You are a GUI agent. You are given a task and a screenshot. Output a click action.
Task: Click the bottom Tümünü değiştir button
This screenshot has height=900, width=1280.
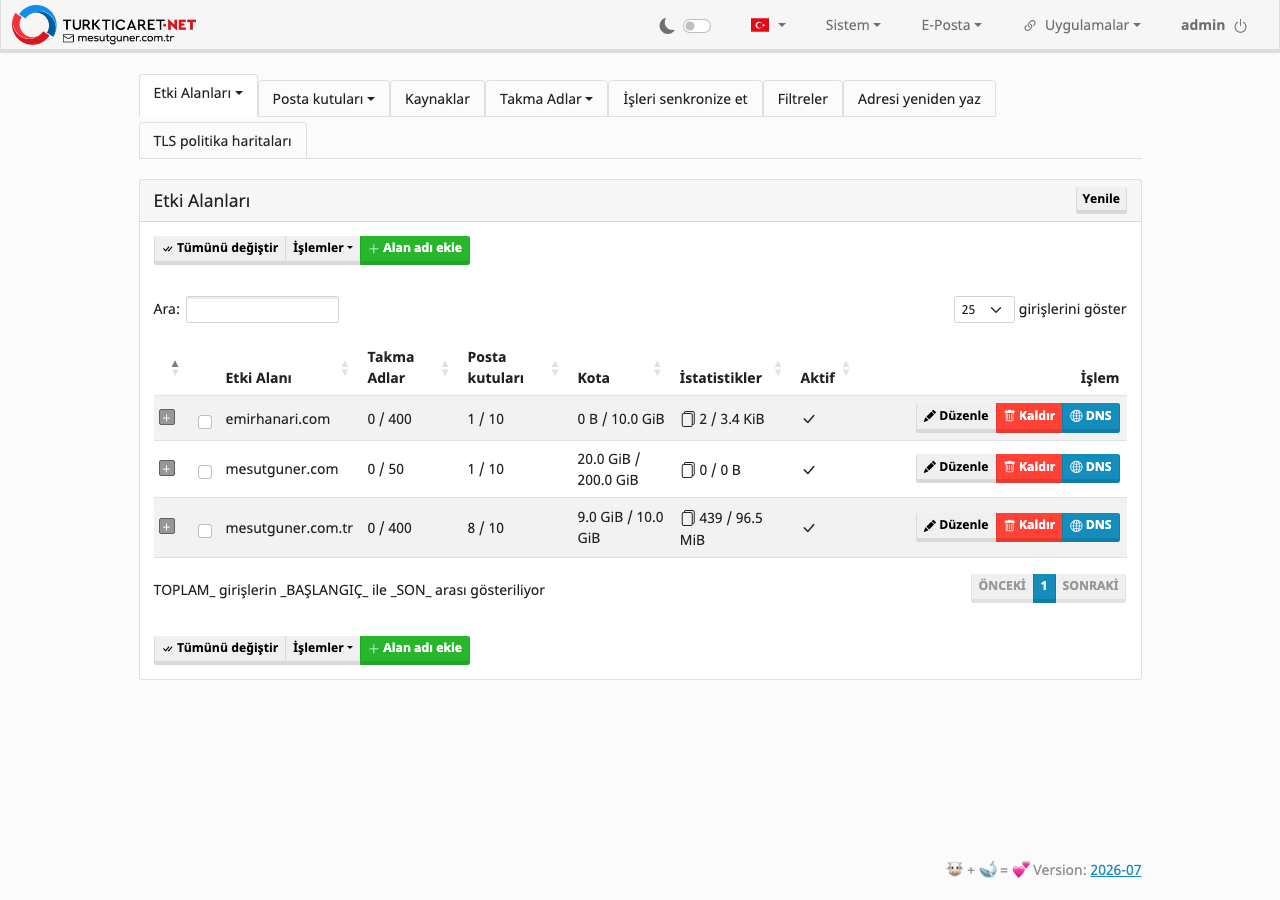tap(220, 649)
